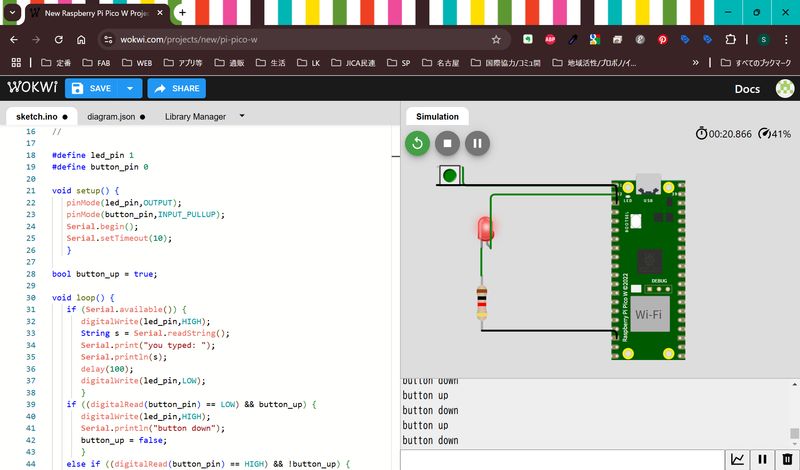Open the user avatar menu
The width and height of the screenshot is (800, 470).
pyautogui.click(x=785, y=88)
